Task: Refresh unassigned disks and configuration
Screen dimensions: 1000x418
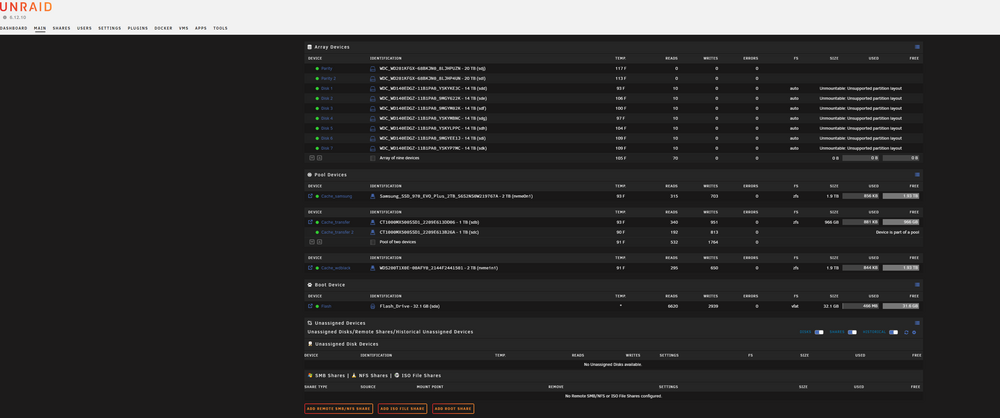Action: click(906, 332)
